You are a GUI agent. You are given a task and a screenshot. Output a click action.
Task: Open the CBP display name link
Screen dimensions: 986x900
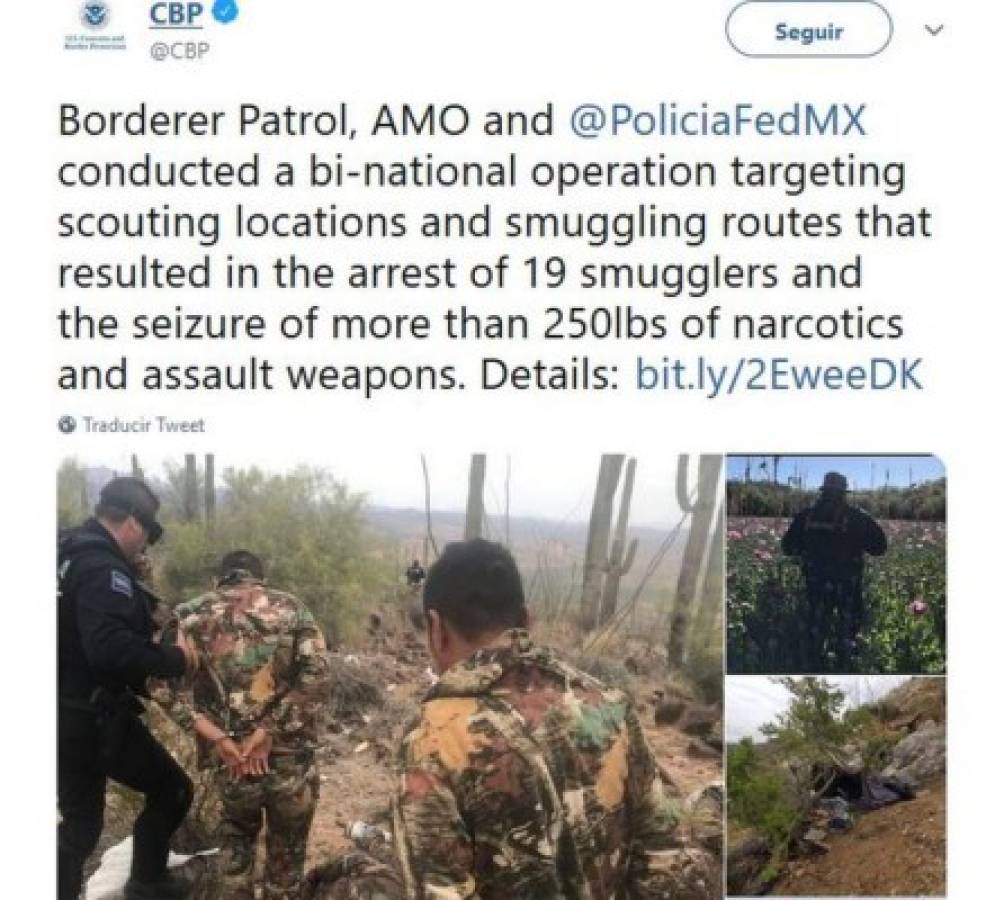[x=176, y=14]
